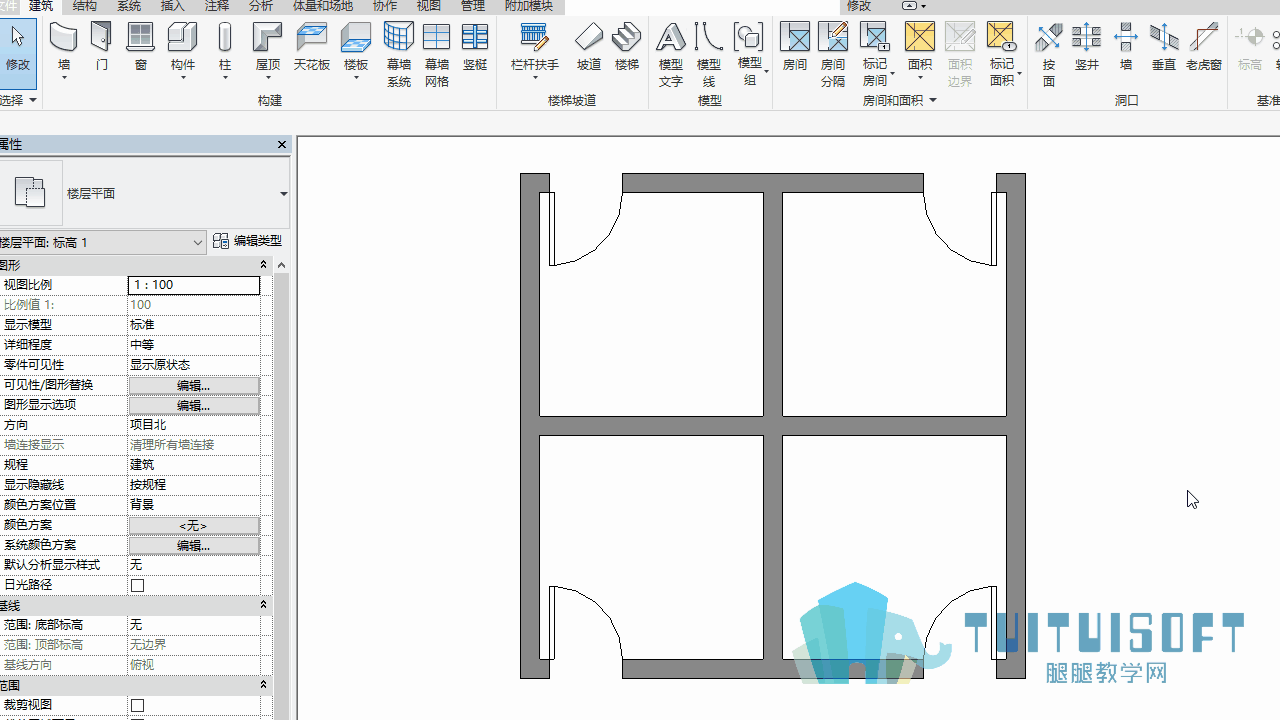Click the 老虎窗 (Dormer) opening icon

1204,38
